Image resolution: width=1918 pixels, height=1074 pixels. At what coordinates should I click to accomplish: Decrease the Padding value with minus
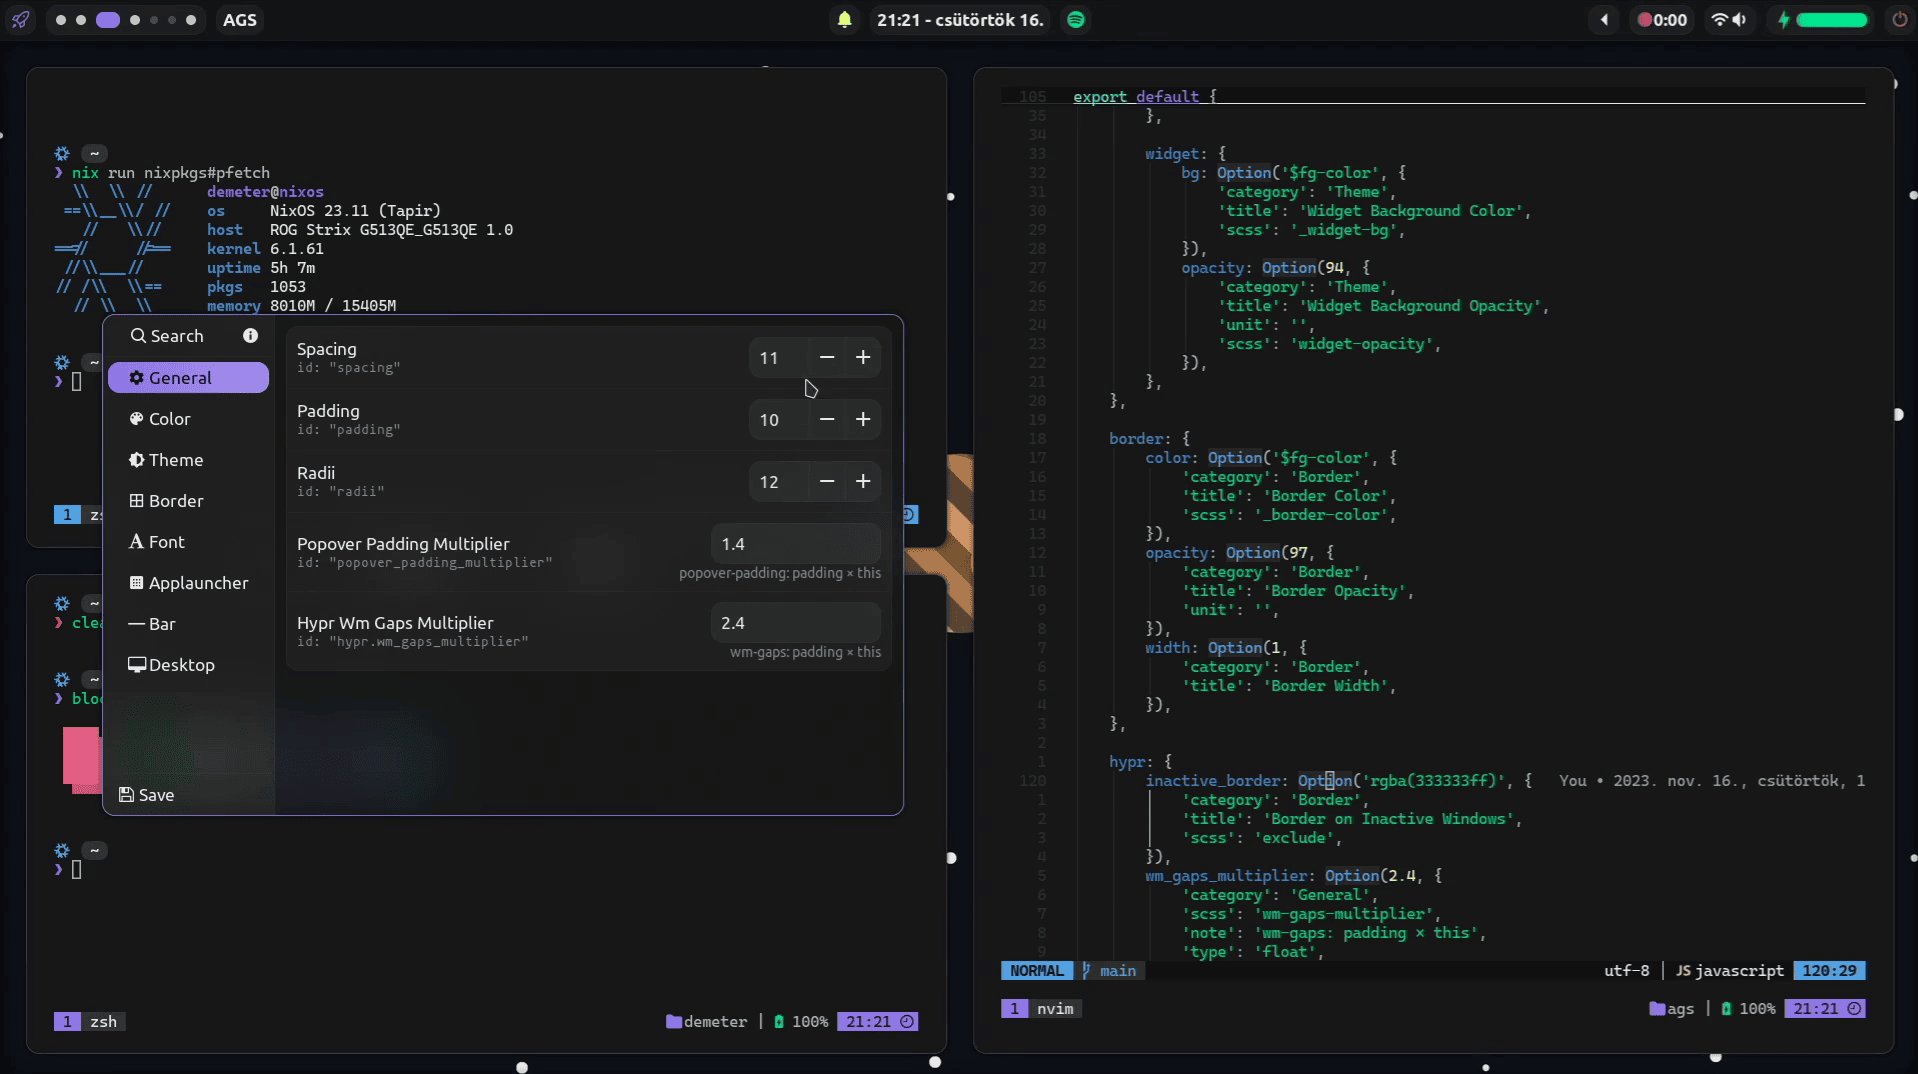click(827, 420)
